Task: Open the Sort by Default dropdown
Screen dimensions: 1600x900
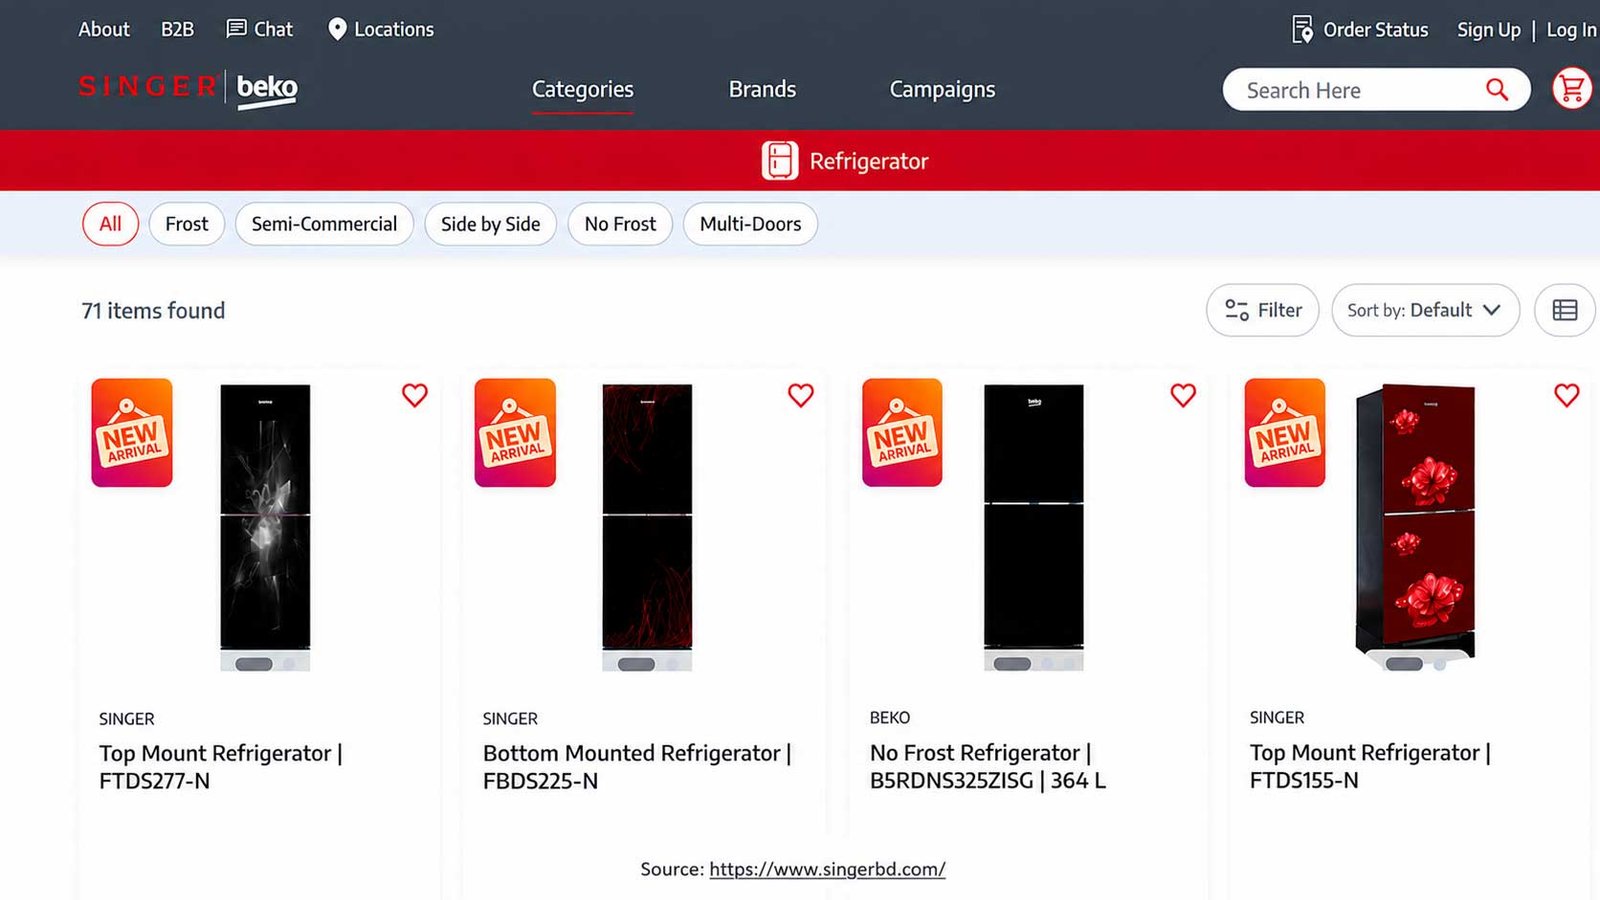Action: pyautogui.click(x=1425, y=310)
